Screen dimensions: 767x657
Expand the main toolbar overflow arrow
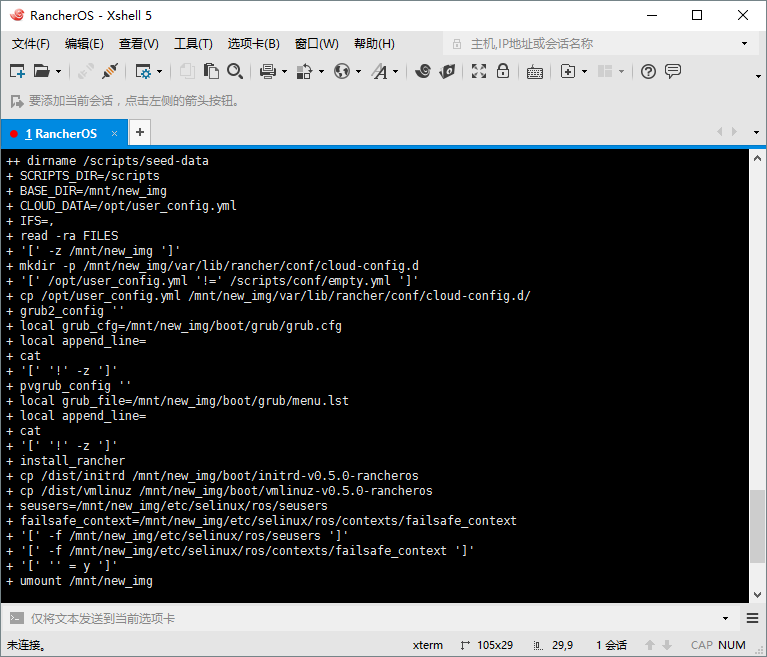759,76
